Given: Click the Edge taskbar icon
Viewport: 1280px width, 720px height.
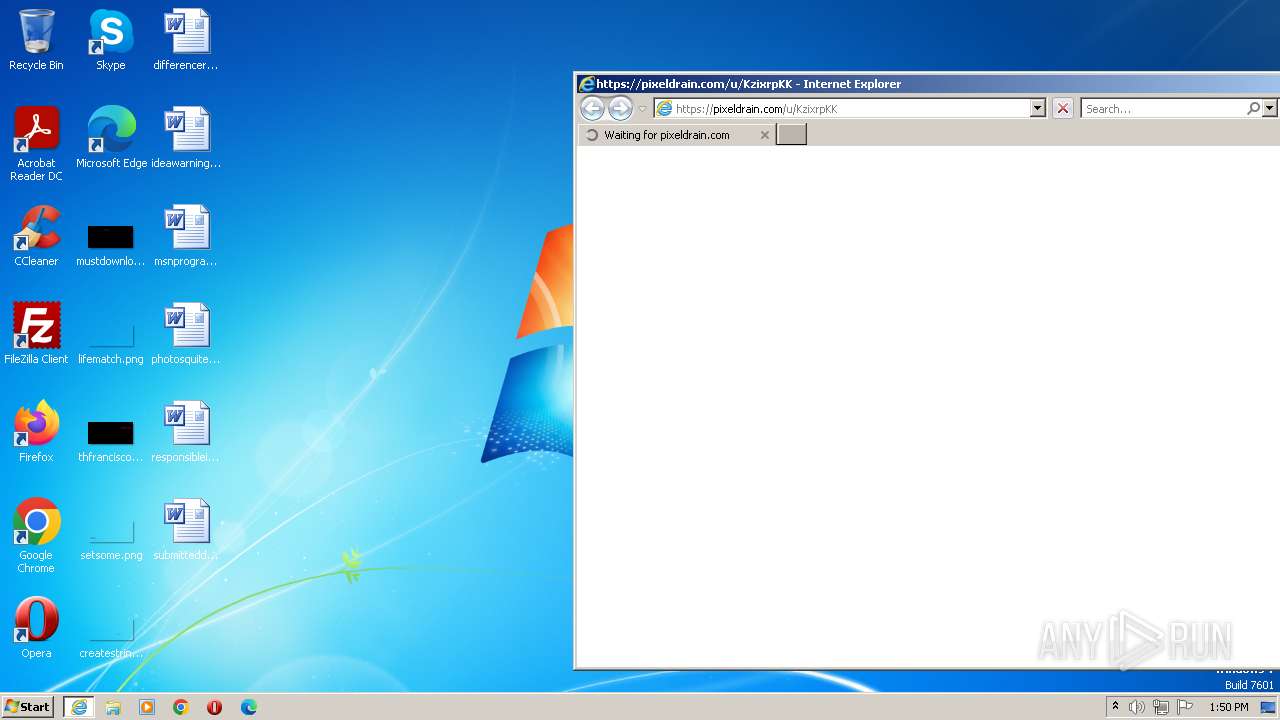Looking at the screenshot, I should click(248, 707).
